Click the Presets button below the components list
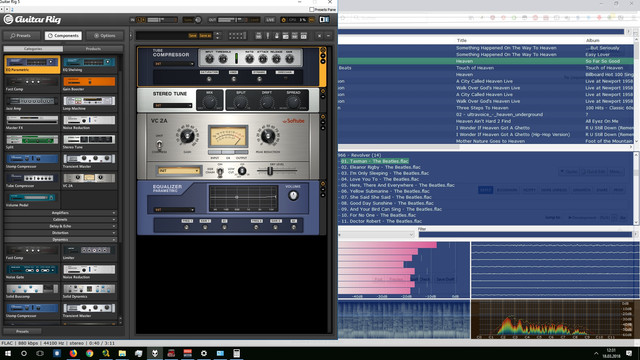 coord(22,331)
